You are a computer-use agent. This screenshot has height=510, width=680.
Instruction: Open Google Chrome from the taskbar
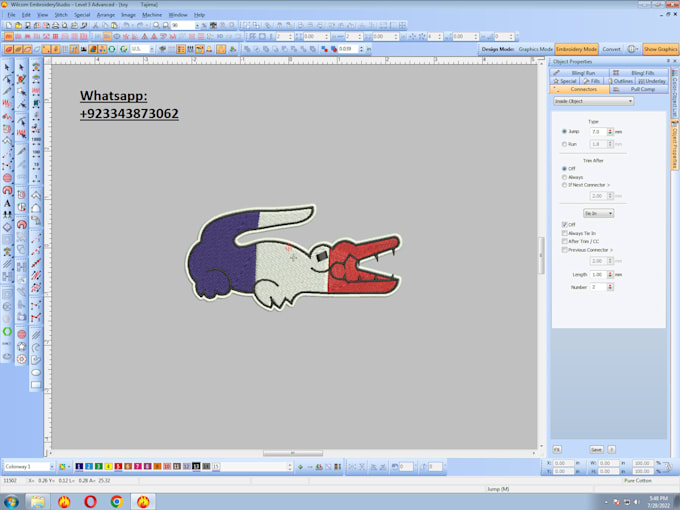[116, 502]
